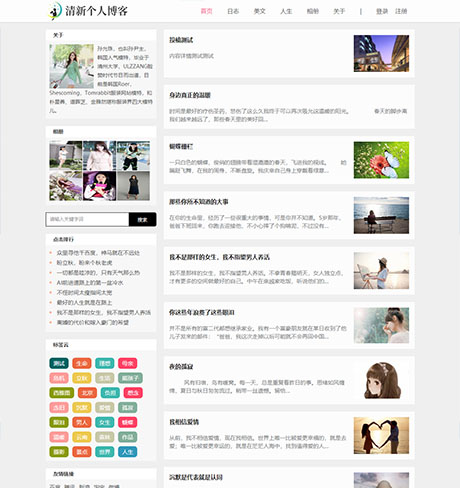The height and width of the screenshot is (488, 460).
Task: Open the article 沉默是代表就是认同
Action: tap(196, 477)
